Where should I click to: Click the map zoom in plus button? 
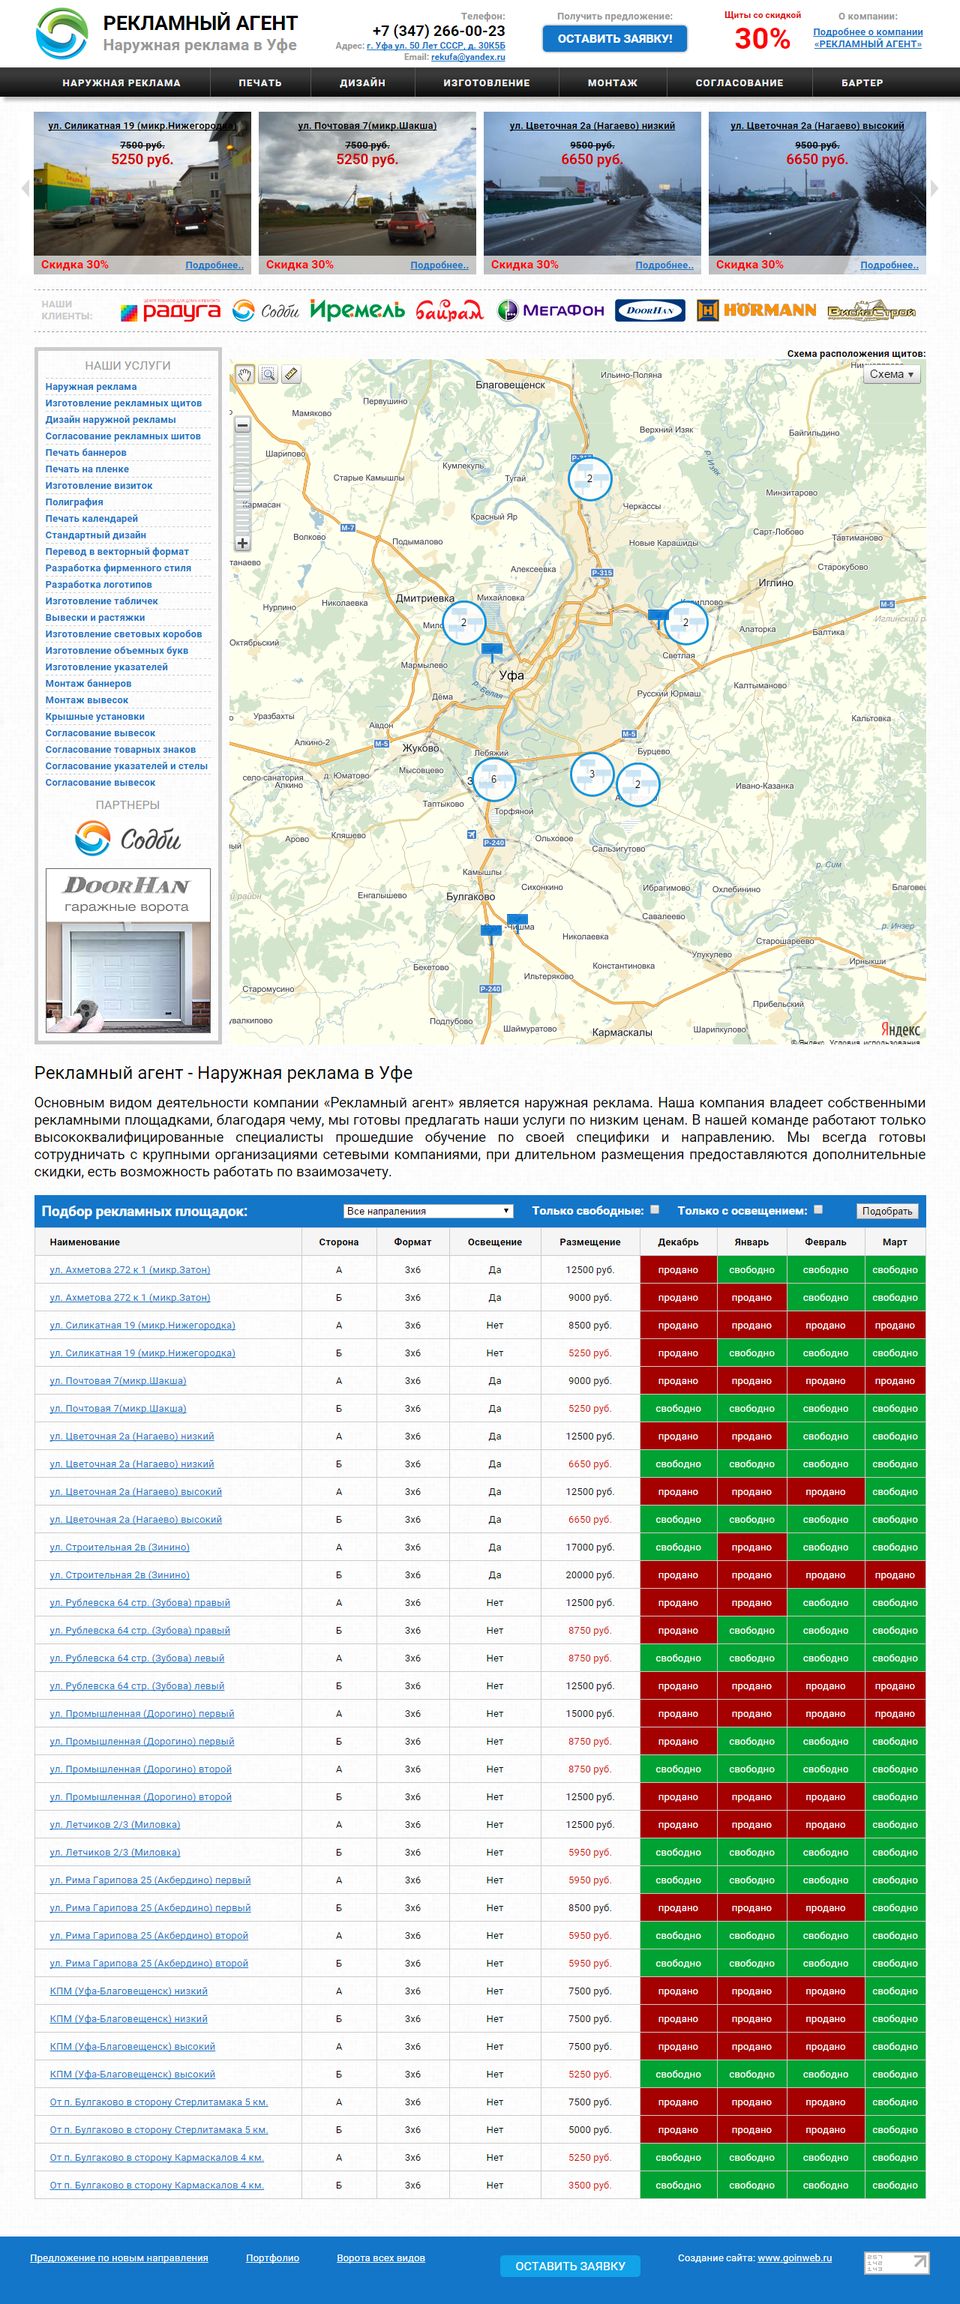click(x=243, y=543)
